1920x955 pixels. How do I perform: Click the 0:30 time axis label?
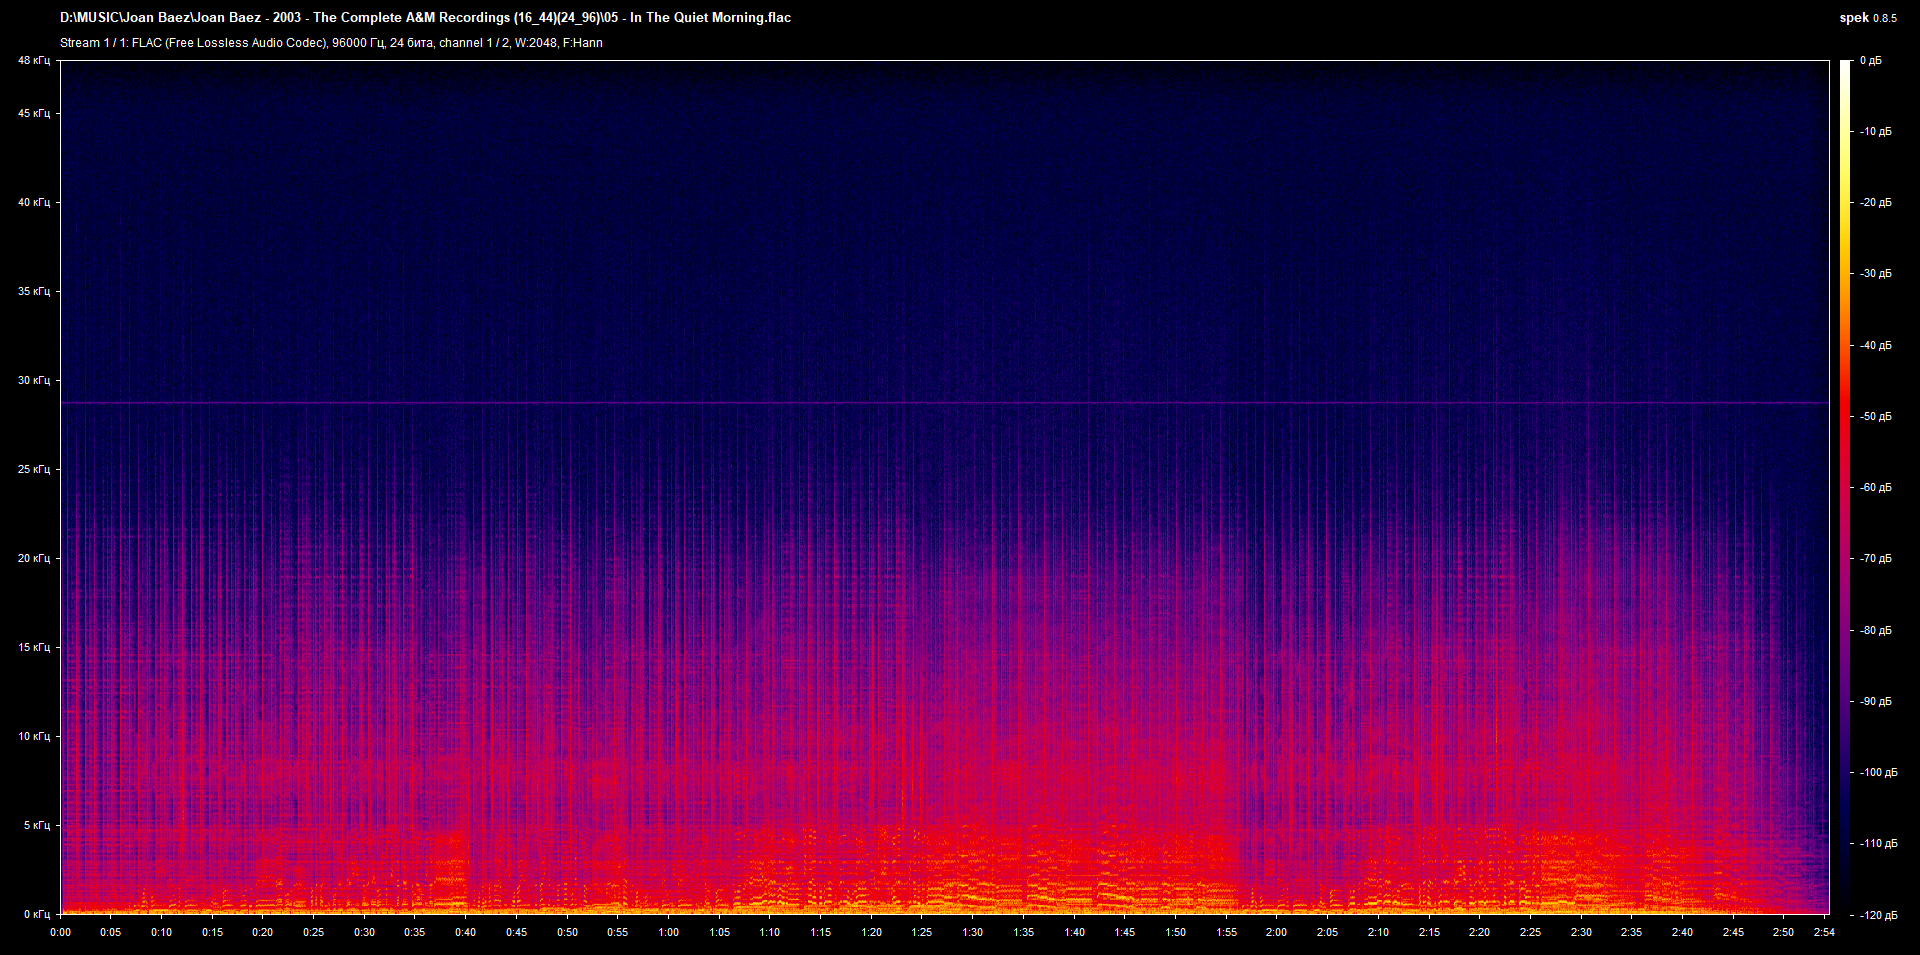coord(364,933)
